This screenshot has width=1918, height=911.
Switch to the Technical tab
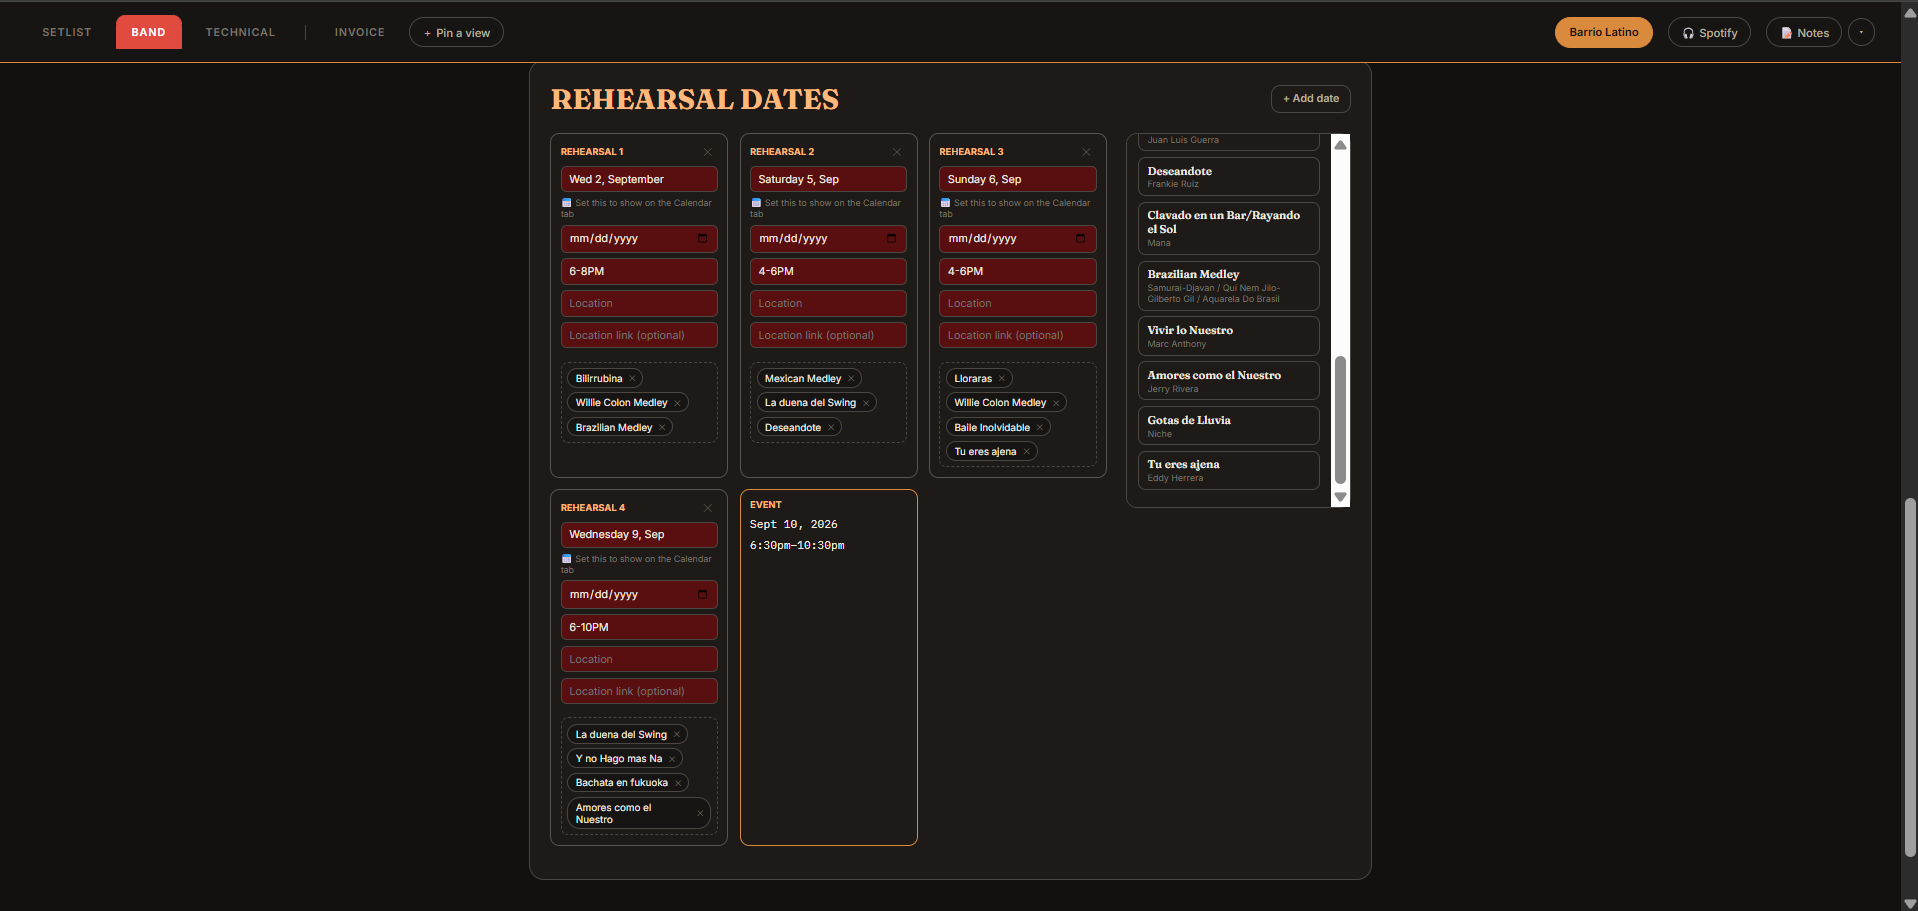[240, 33]
